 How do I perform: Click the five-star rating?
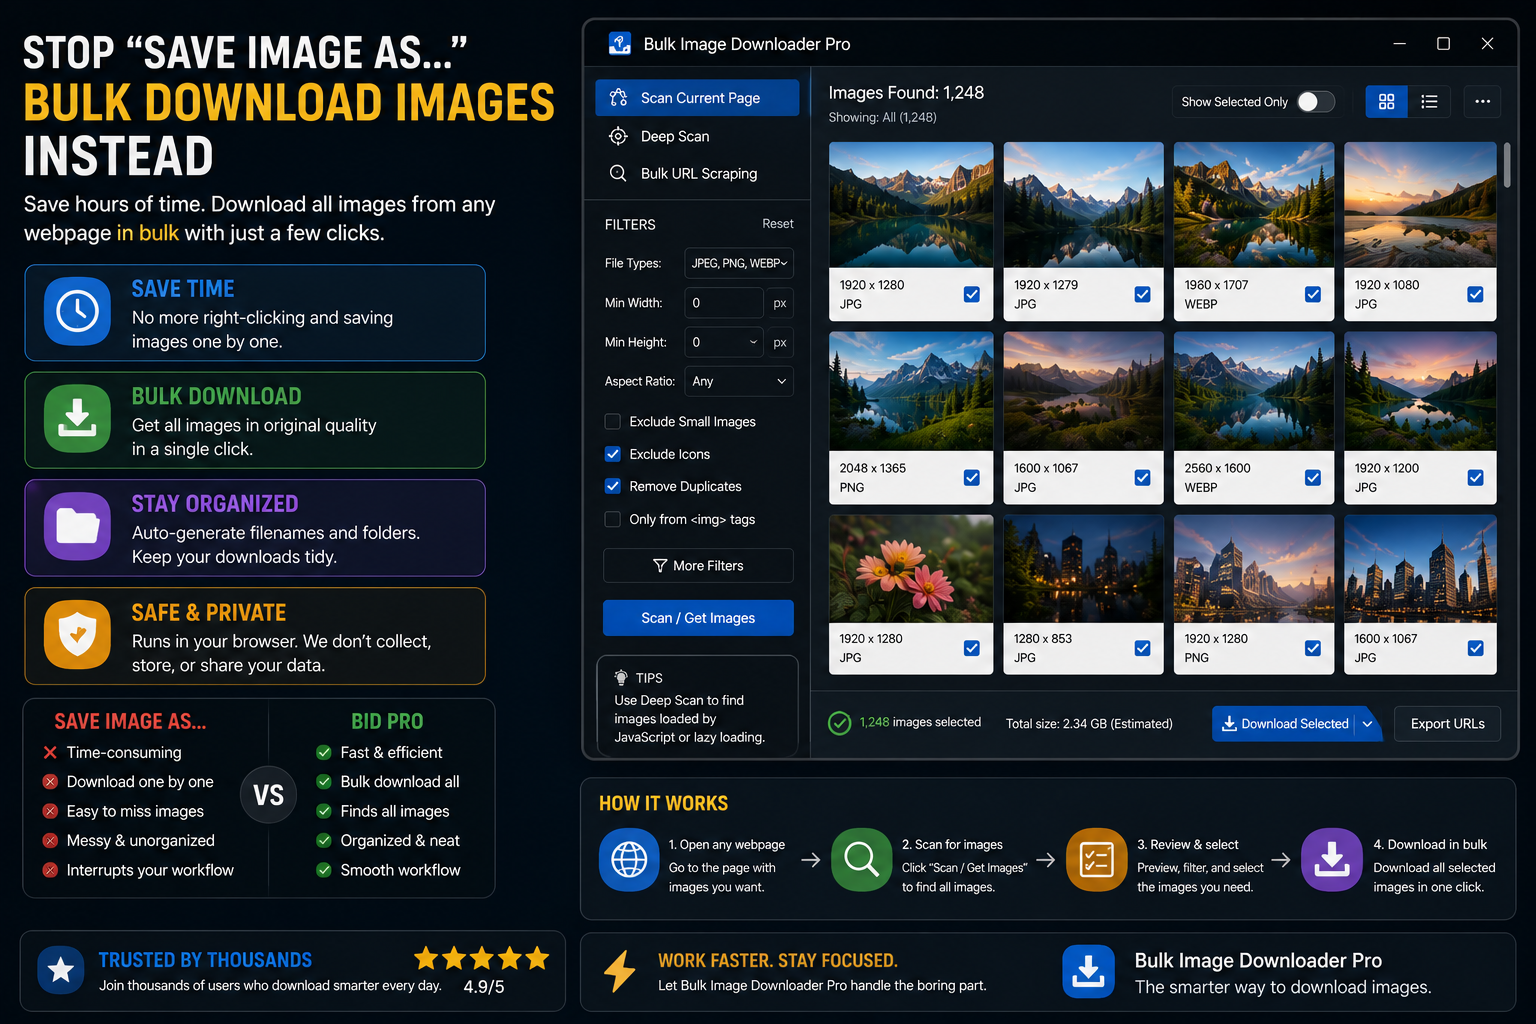click(x=482, y=958)
